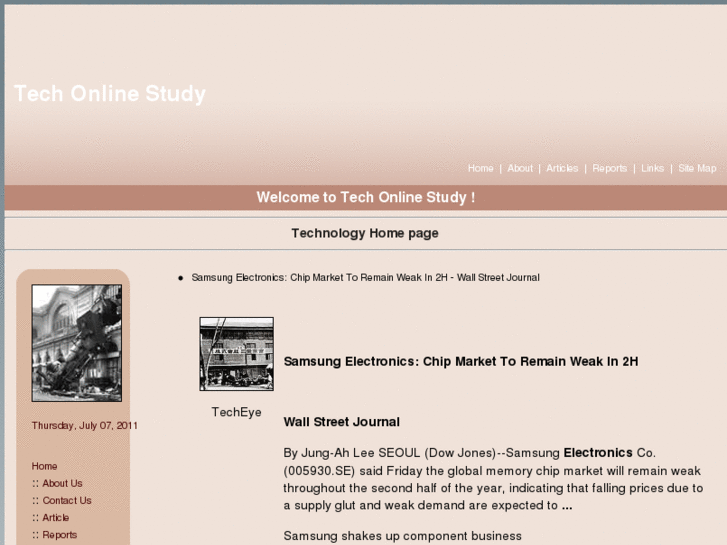Open Reports in top navigation bar
This screenshot has width=727, height=545.
[x=609, y=168]
